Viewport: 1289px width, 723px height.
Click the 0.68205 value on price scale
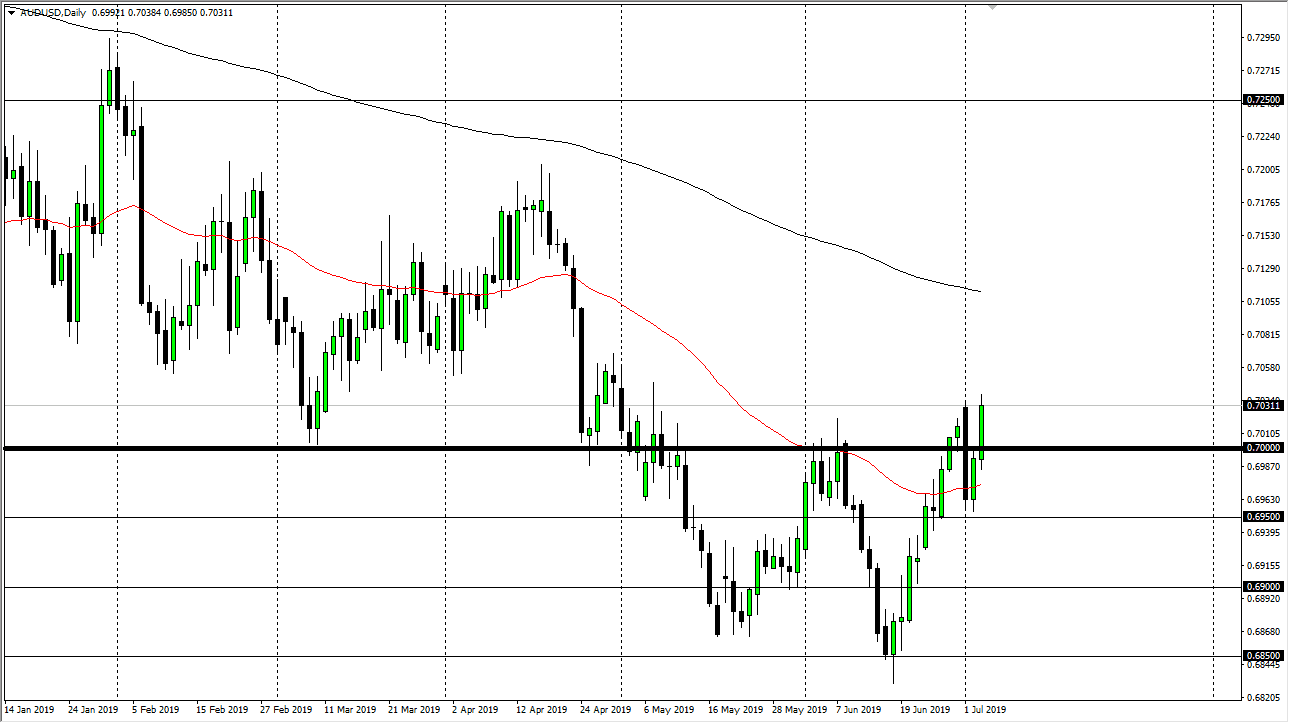tap(1263, 697)
